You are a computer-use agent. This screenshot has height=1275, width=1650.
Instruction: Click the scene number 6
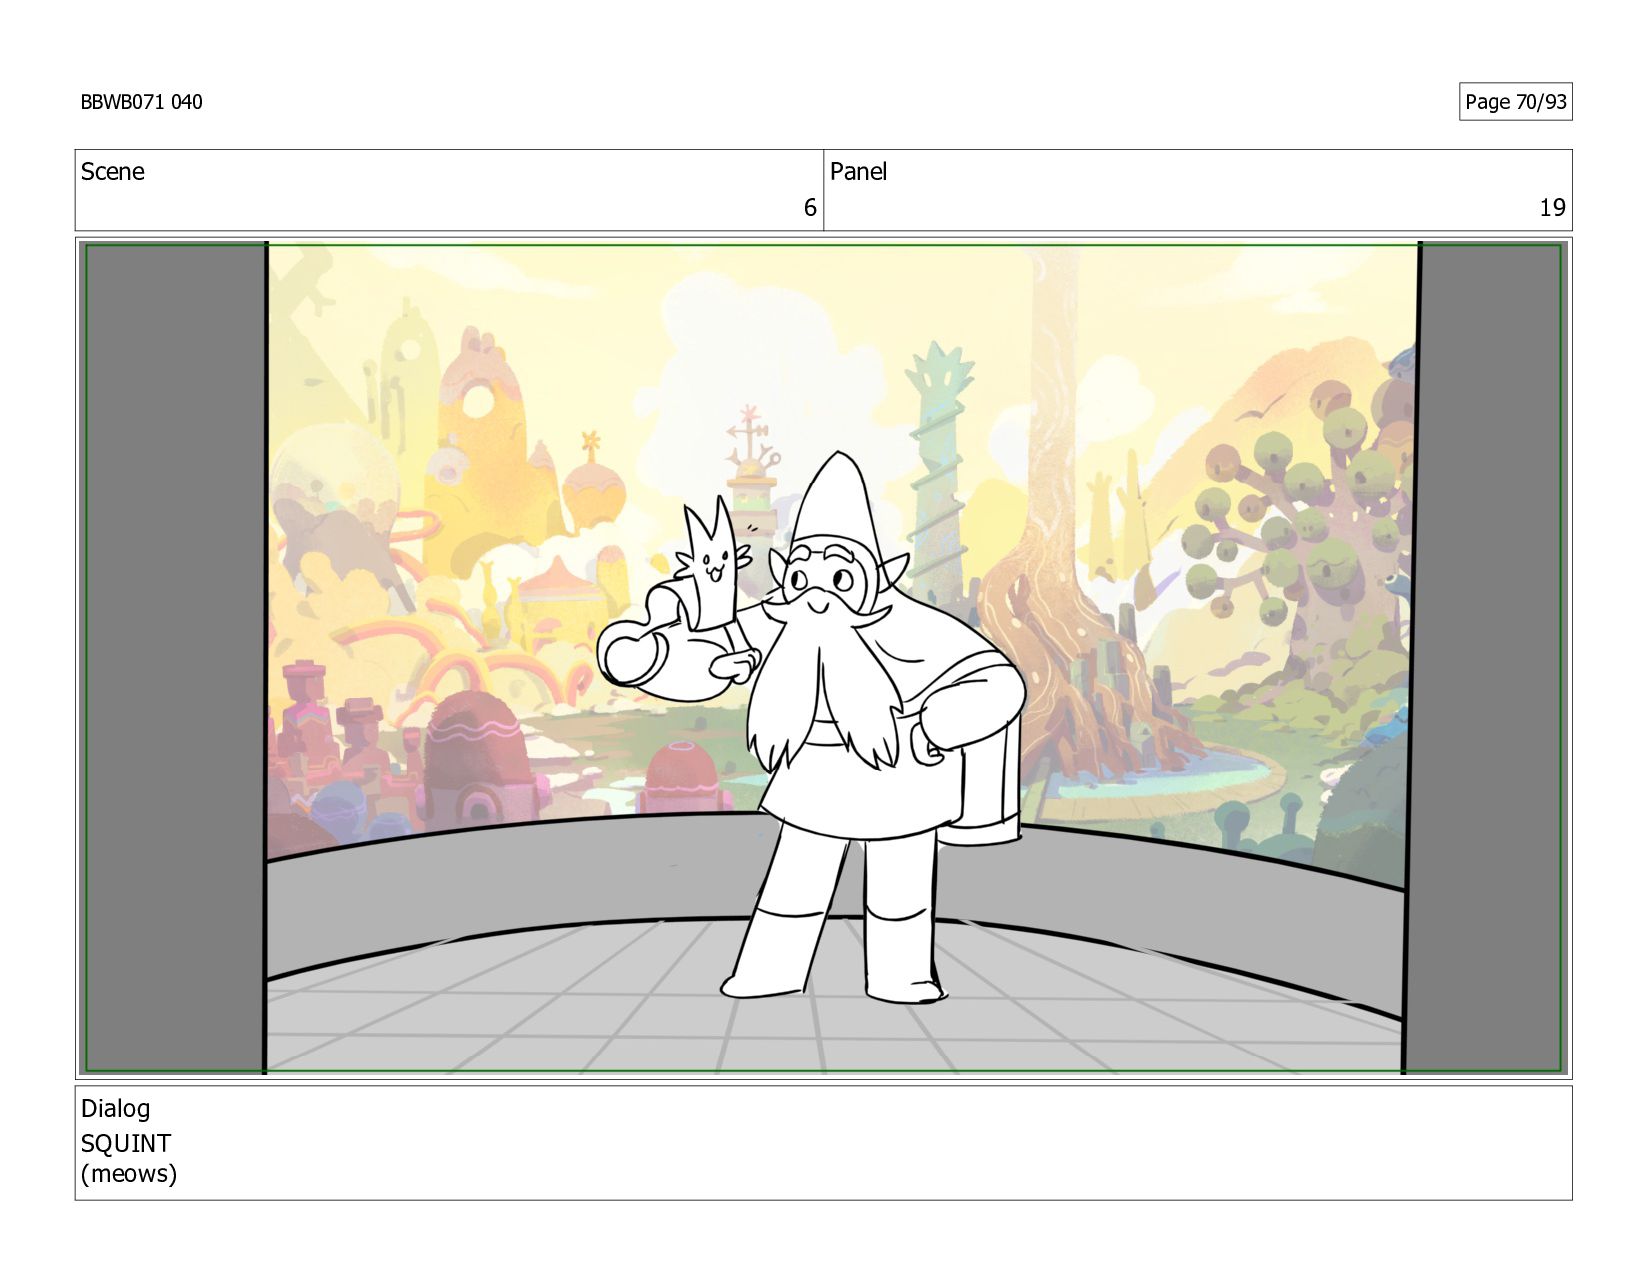click(x=810, y=208)
